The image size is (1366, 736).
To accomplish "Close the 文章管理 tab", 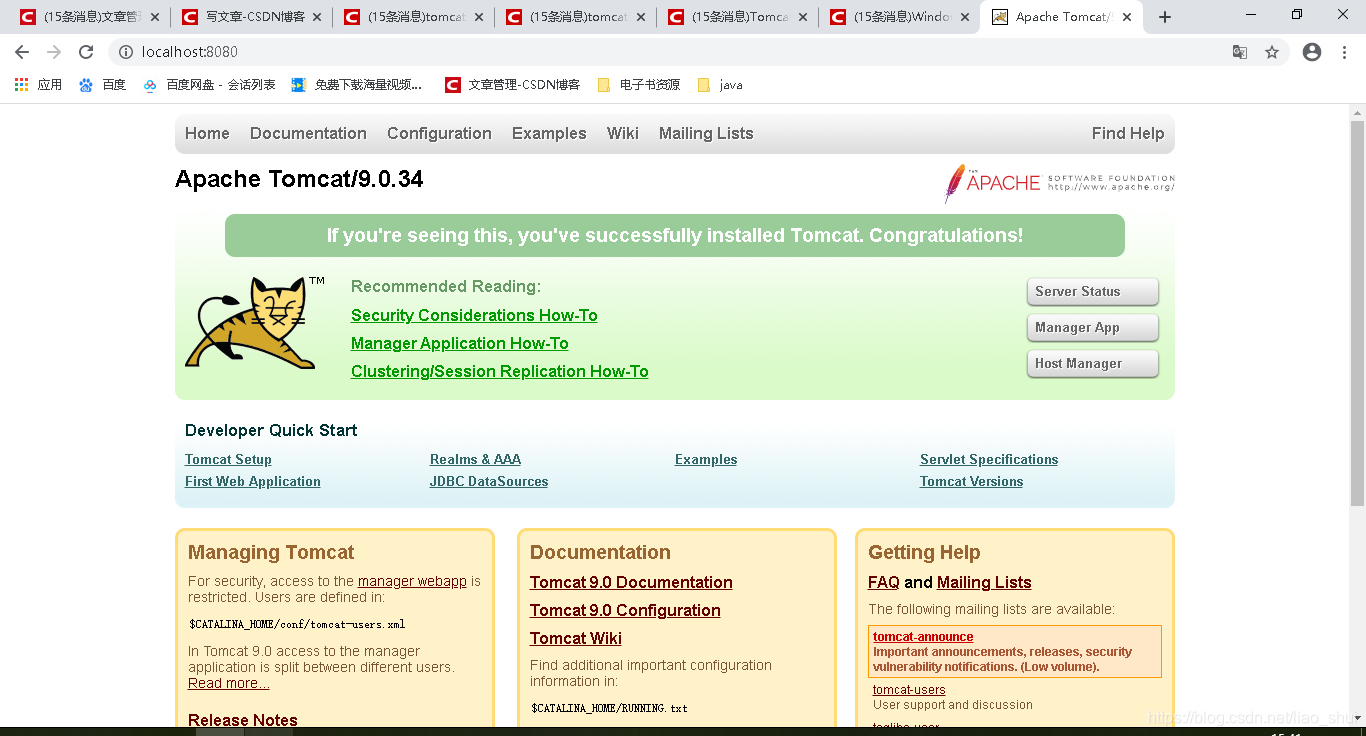I will tap(155, 17).
